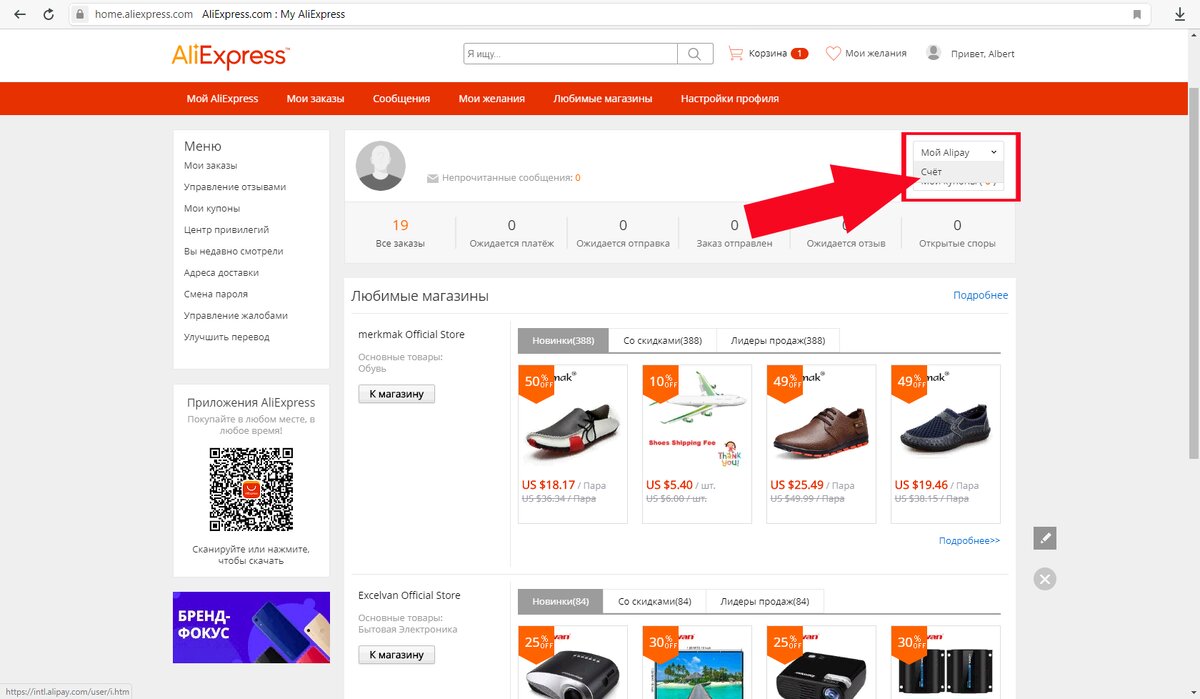Open Мои купоны in sidebar
Image resolution: width=1200 pixels, height=699 pixels.
pos(212,208)
